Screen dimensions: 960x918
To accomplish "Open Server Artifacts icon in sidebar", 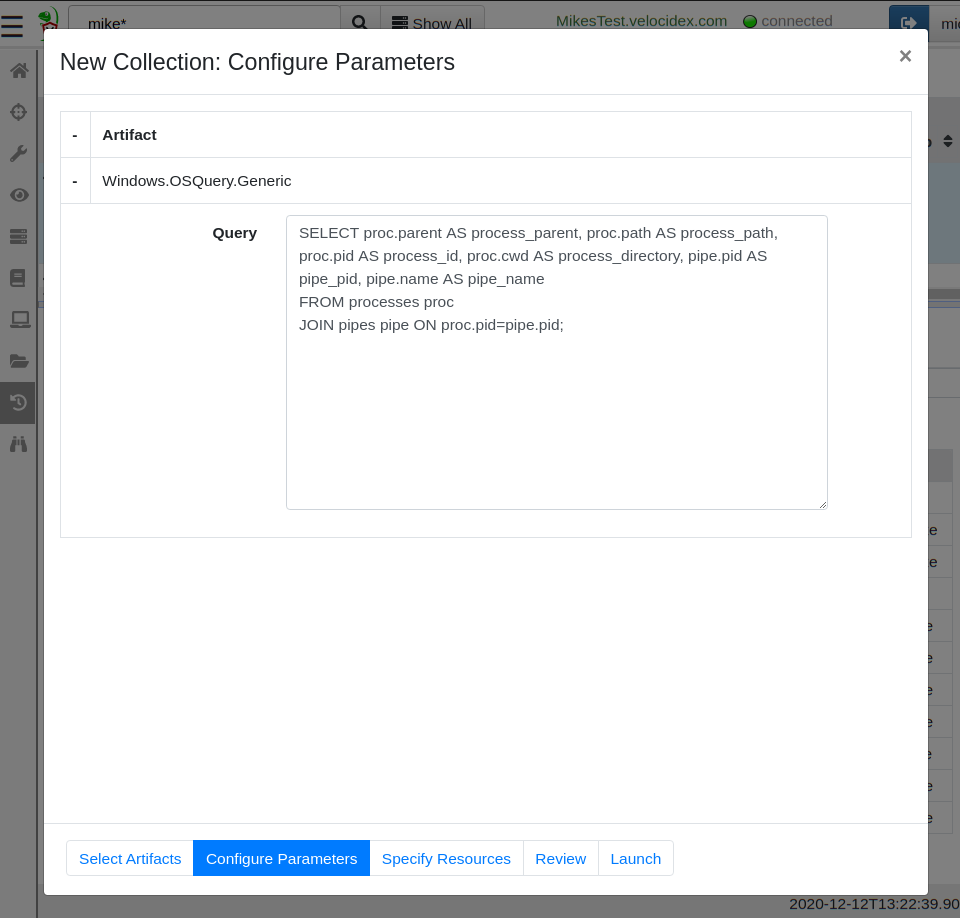I will (18, 236).
